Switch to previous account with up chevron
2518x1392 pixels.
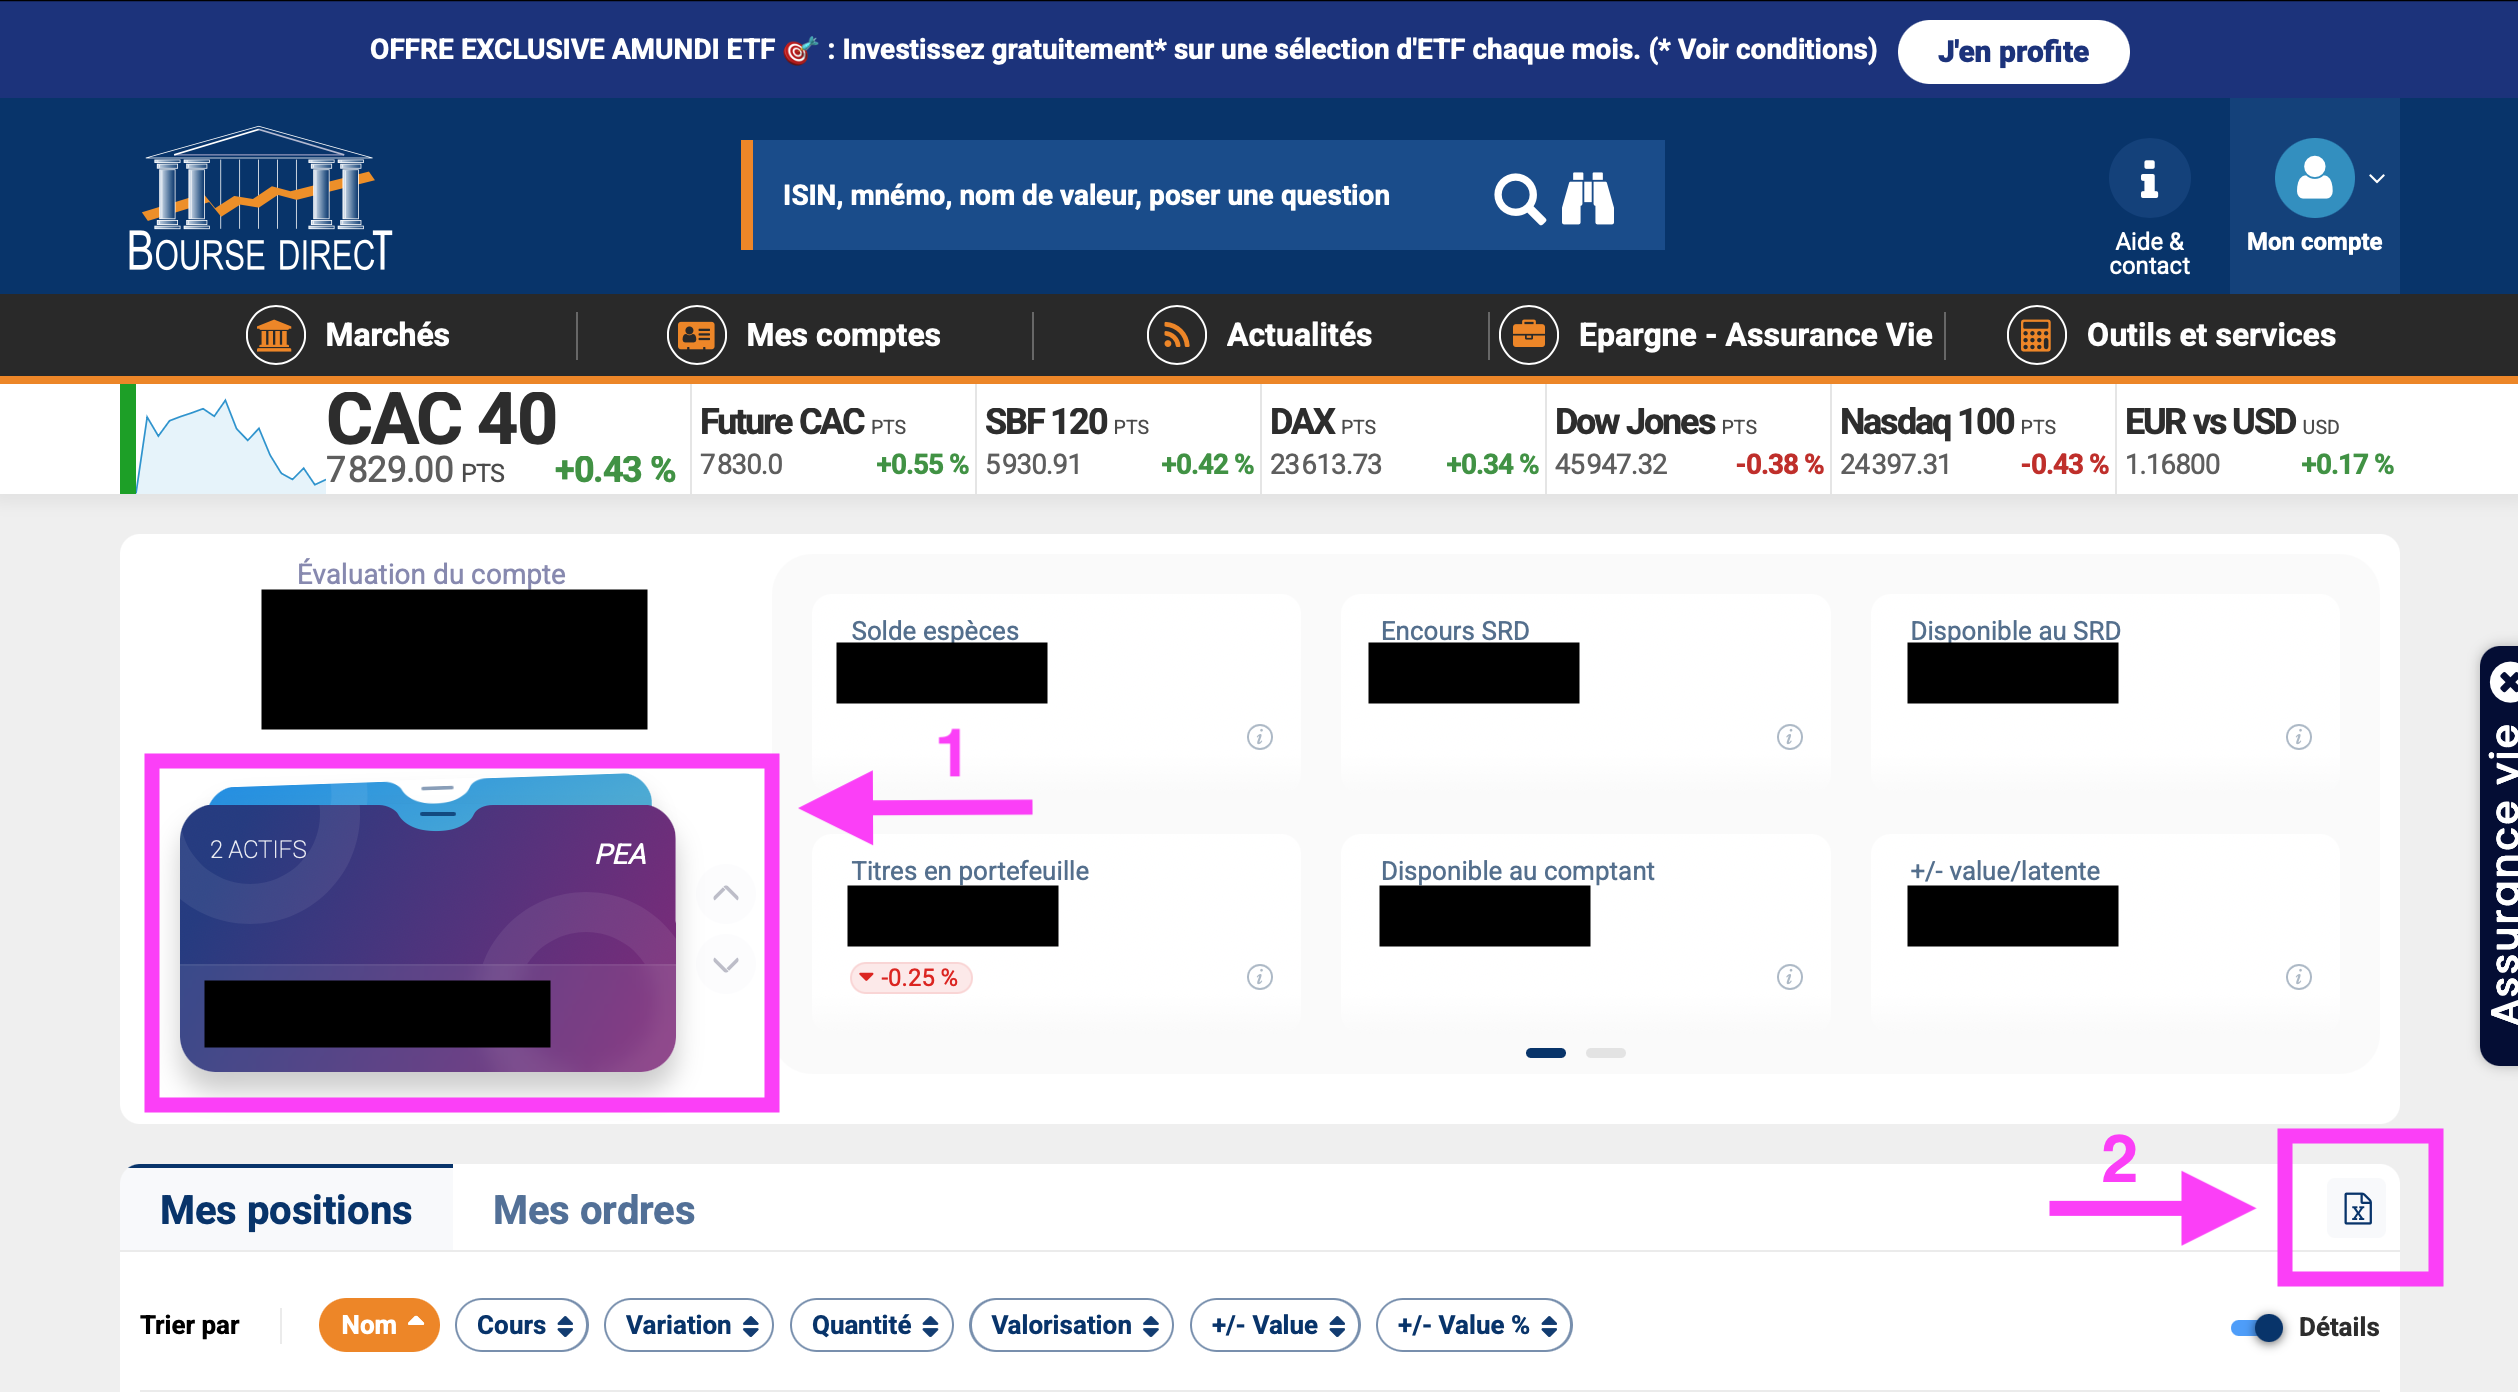point(726,893)
